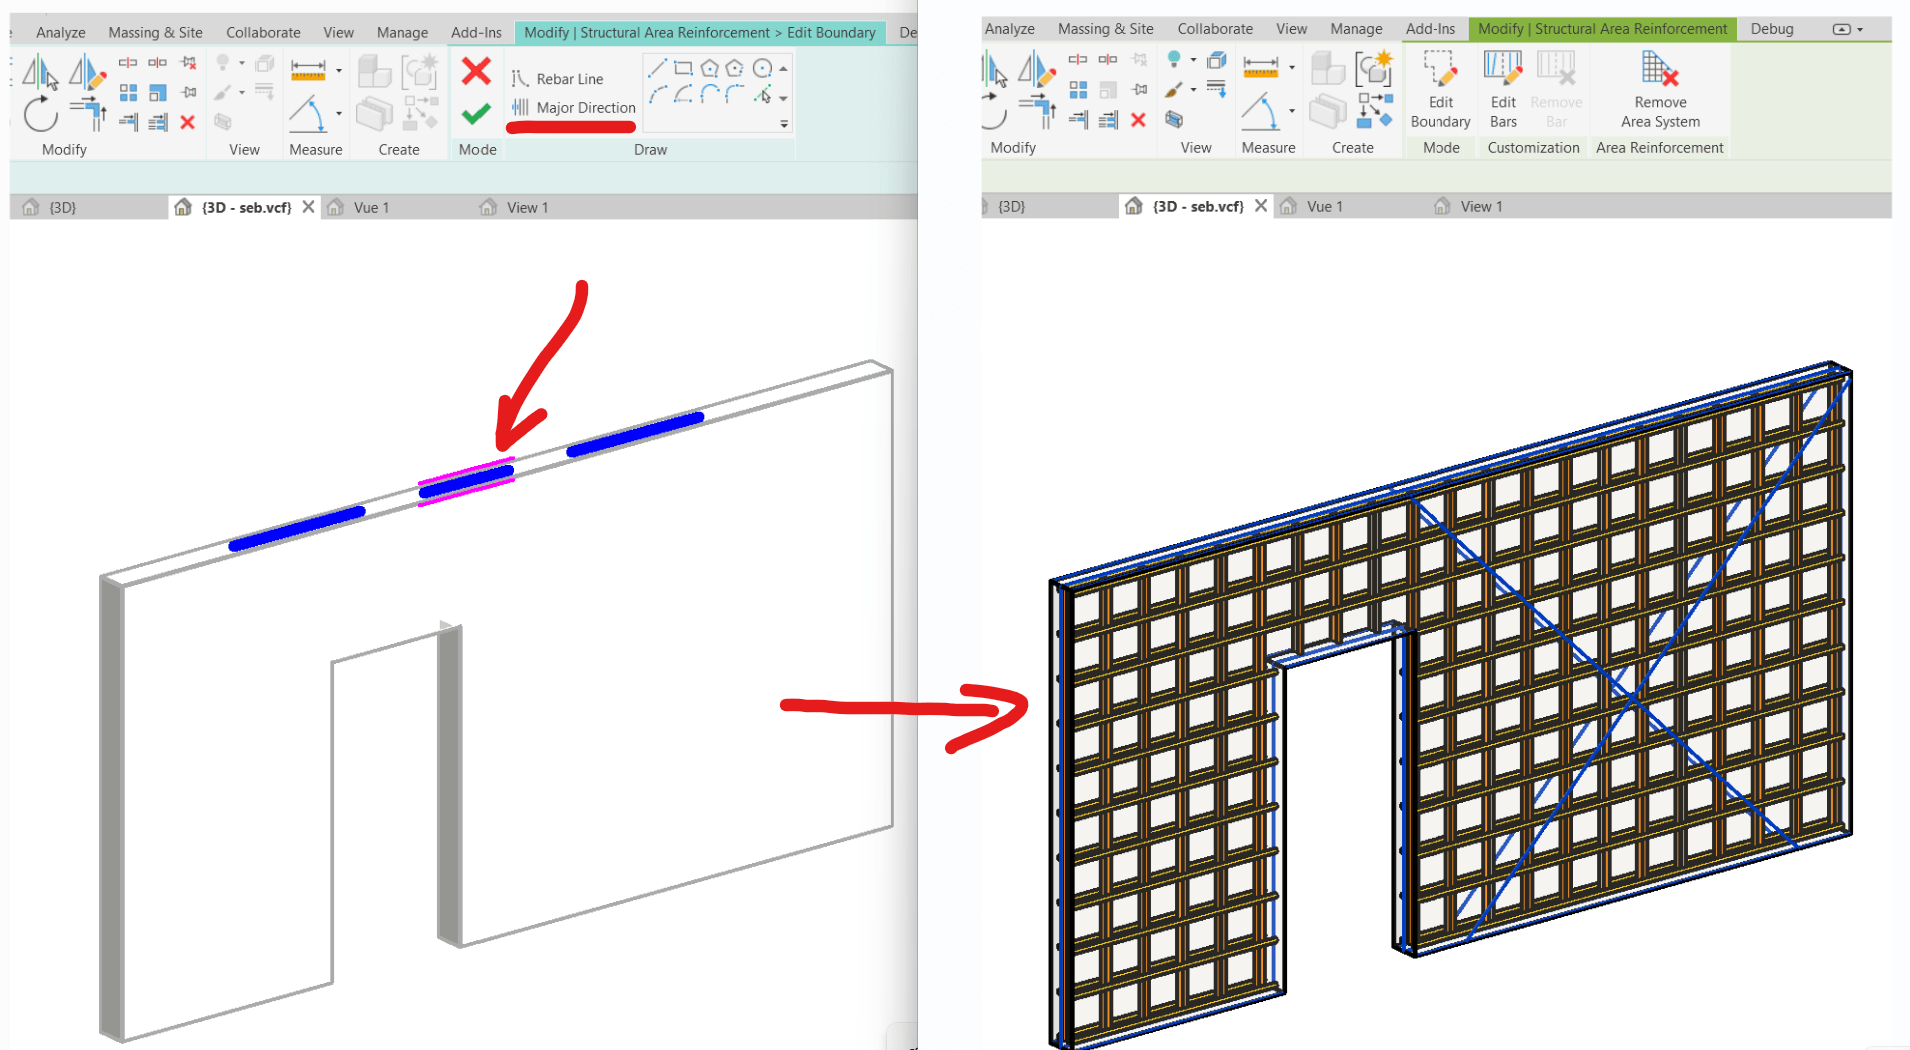Select the circle draw tool

762,68
